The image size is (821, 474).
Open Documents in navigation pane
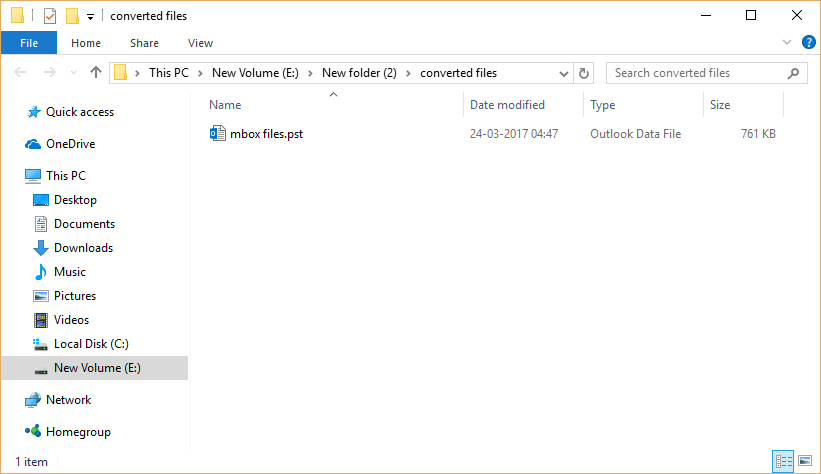[84, 224]
